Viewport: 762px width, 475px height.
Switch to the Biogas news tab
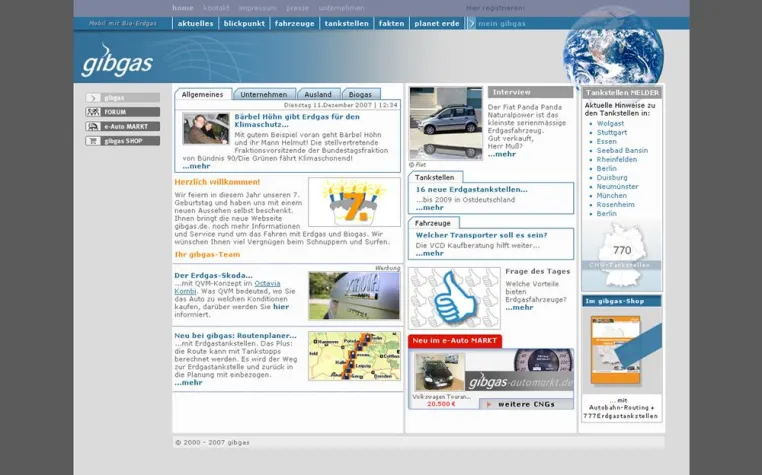click(x=360, y=94)
